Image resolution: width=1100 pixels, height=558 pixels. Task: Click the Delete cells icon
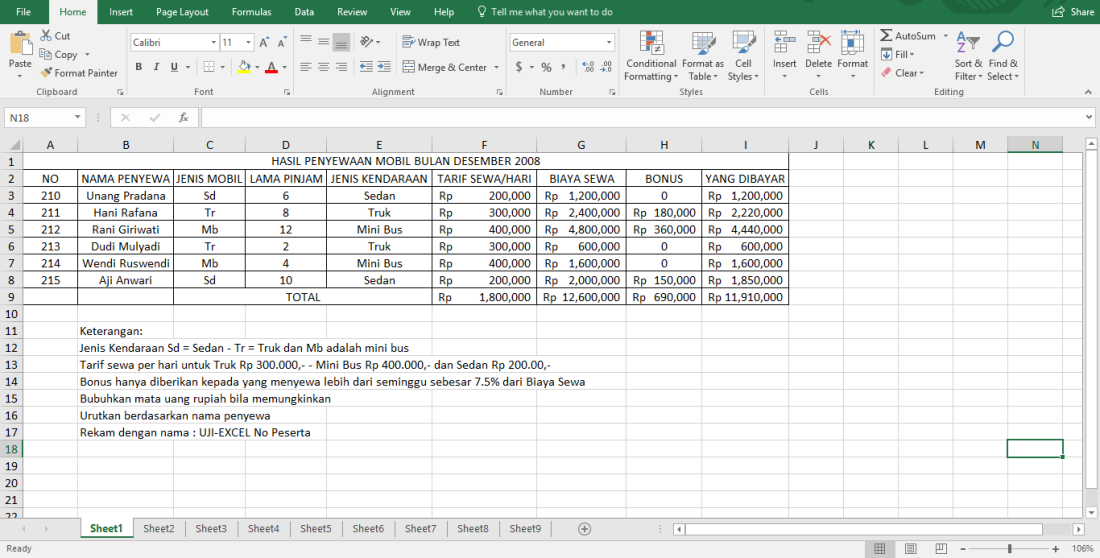pyautogui.click(x=818, y=43)
